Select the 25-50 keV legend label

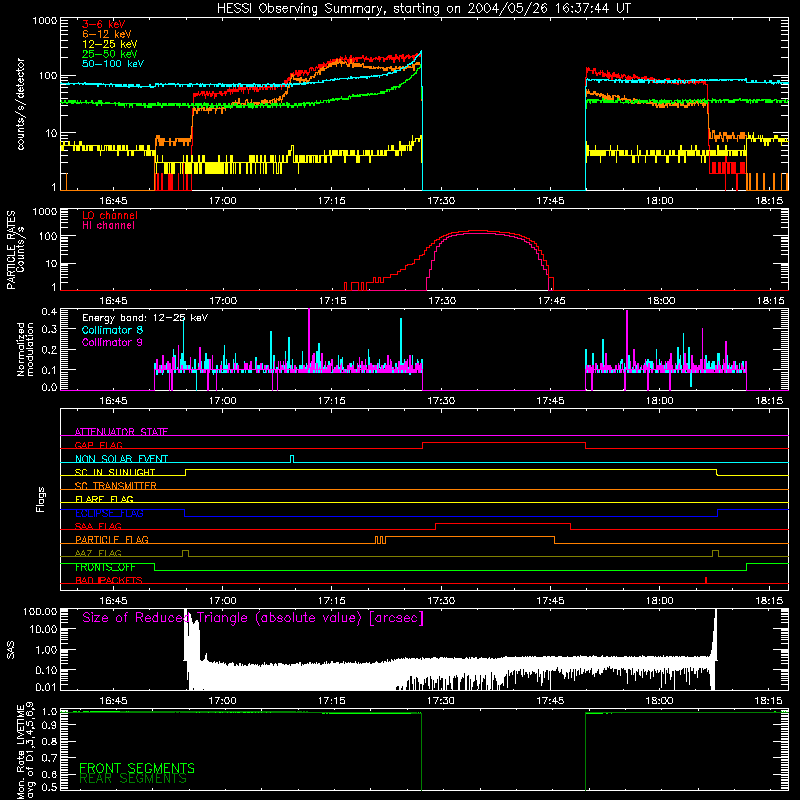[x=110, y=54]
